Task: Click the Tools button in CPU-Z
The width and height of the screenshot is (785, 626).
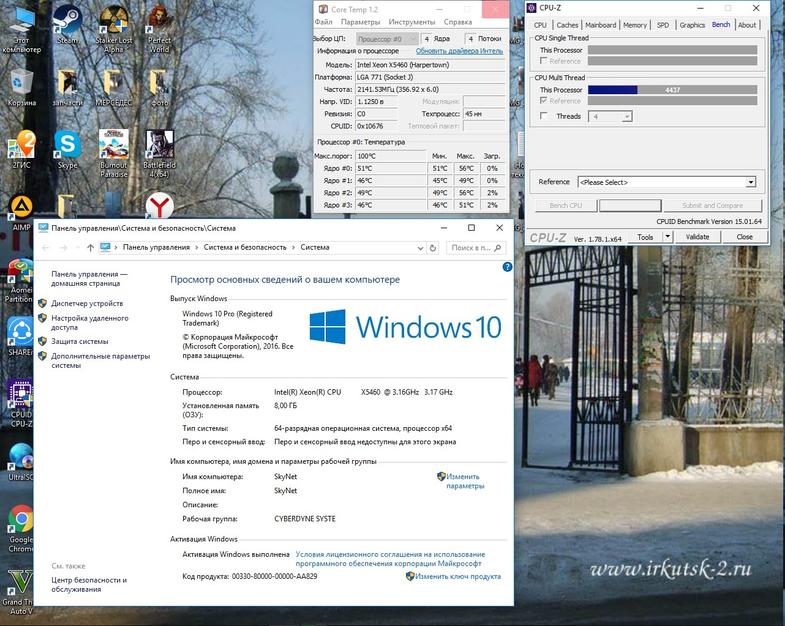Action: point(645,236)
